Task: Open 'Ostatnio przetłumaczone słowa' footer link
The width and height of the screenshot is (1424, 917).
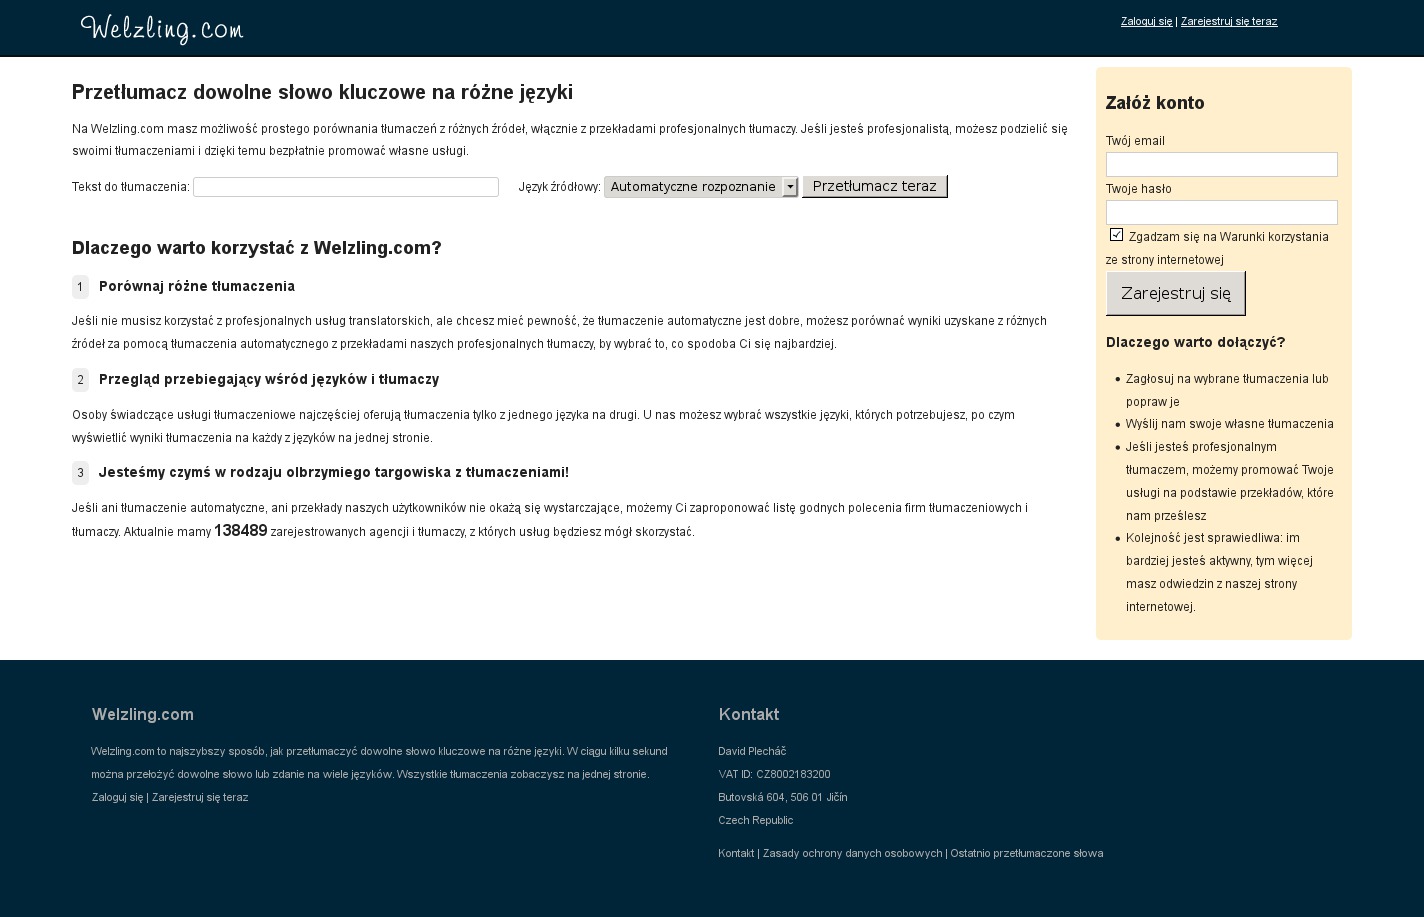Action: pos(1026,853)
